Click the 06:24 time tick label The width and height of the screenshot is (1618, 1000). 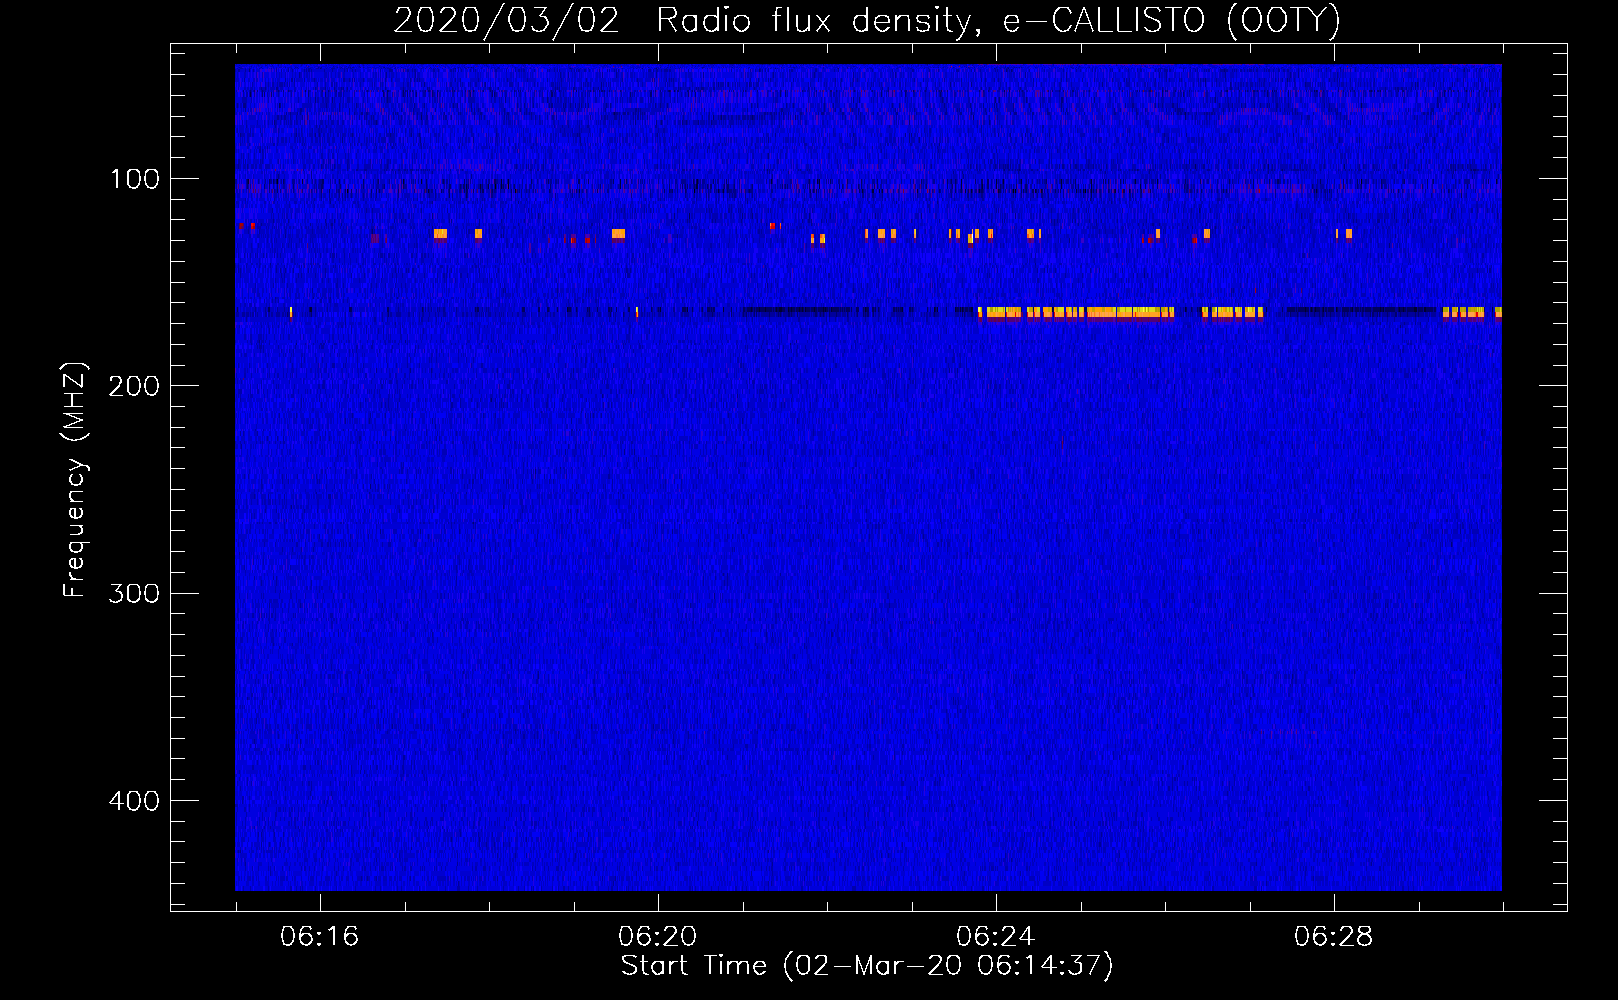click(x=995, y=937)
